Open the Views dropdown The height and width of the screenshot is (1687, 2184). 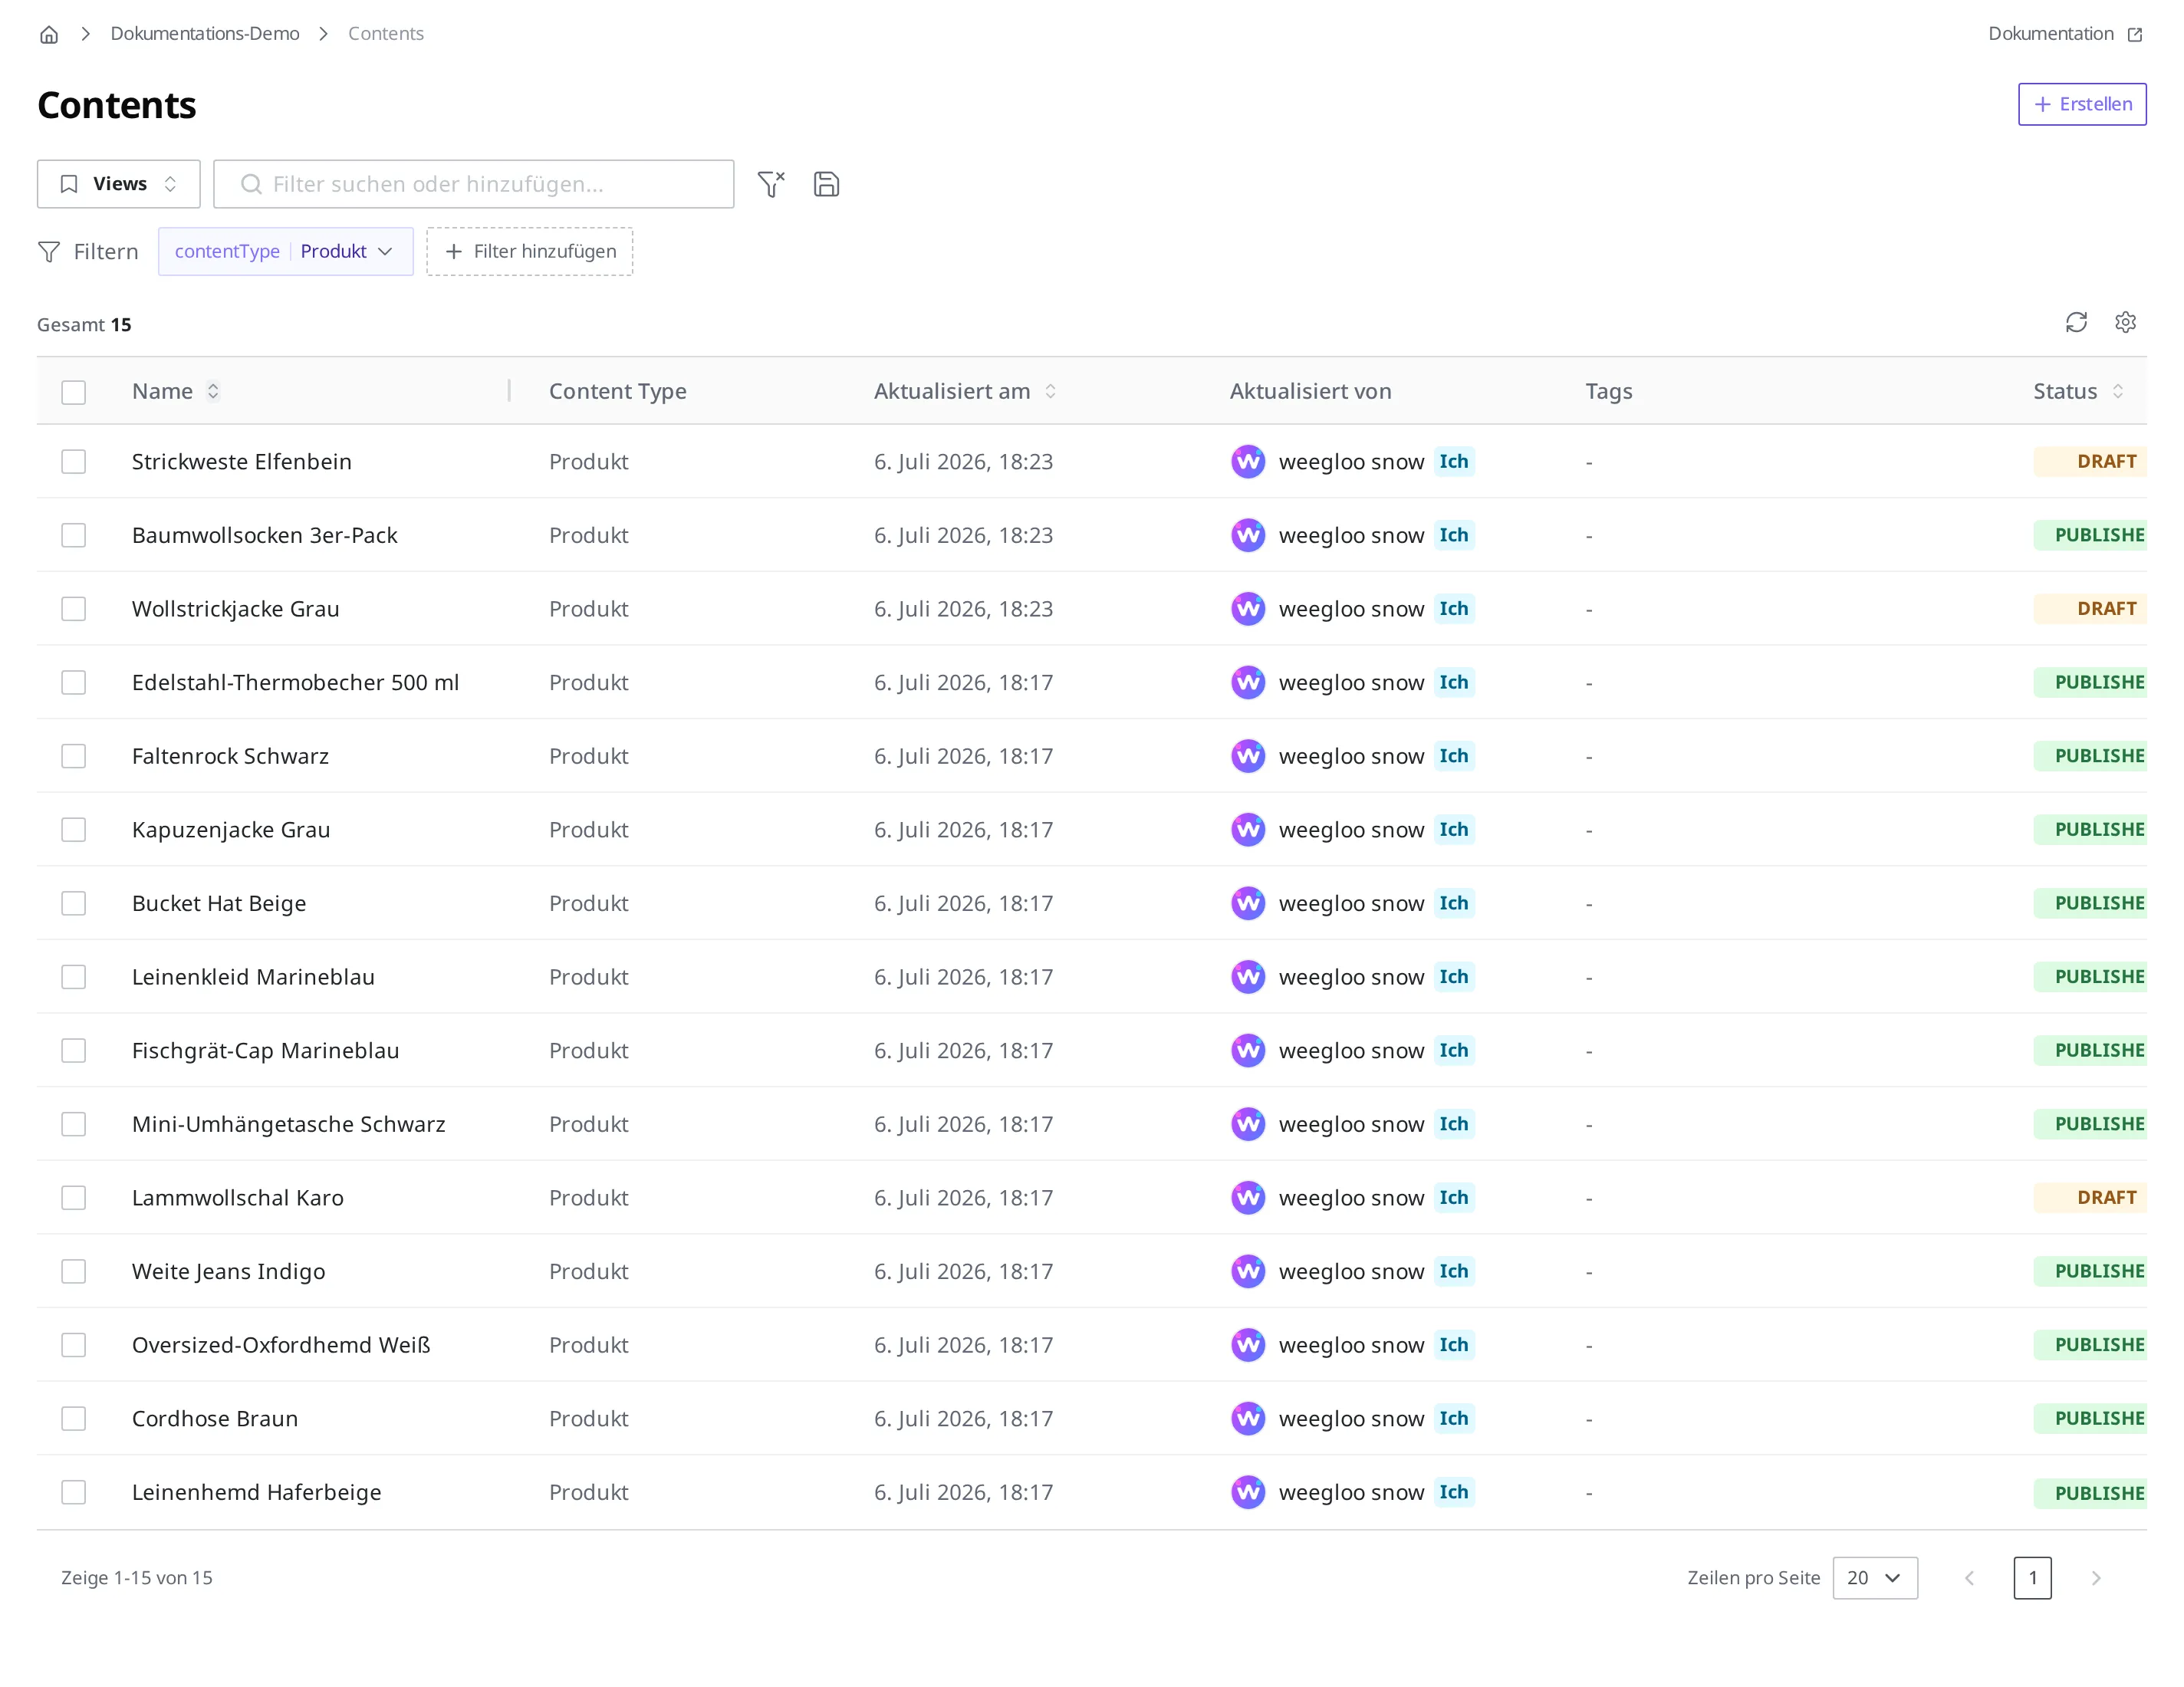pos(119,184)
